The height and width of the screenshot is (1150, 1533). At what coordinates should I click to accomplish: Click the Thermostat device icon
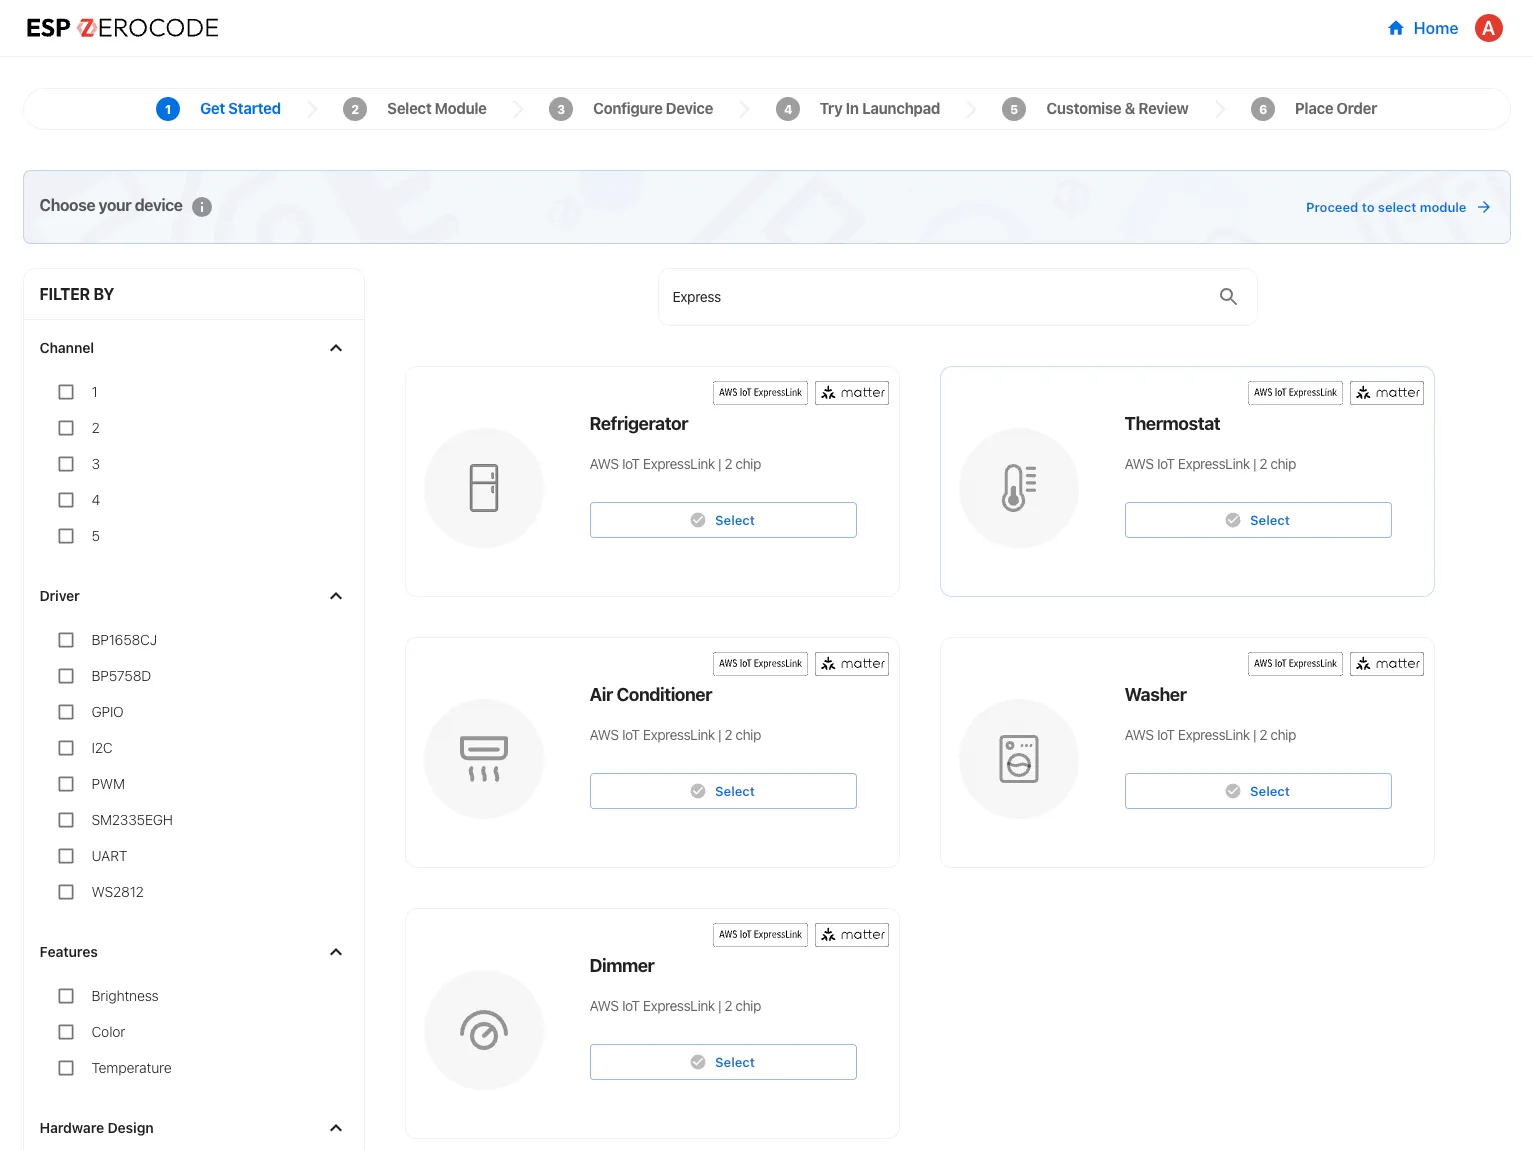[x=1018, y=488]
